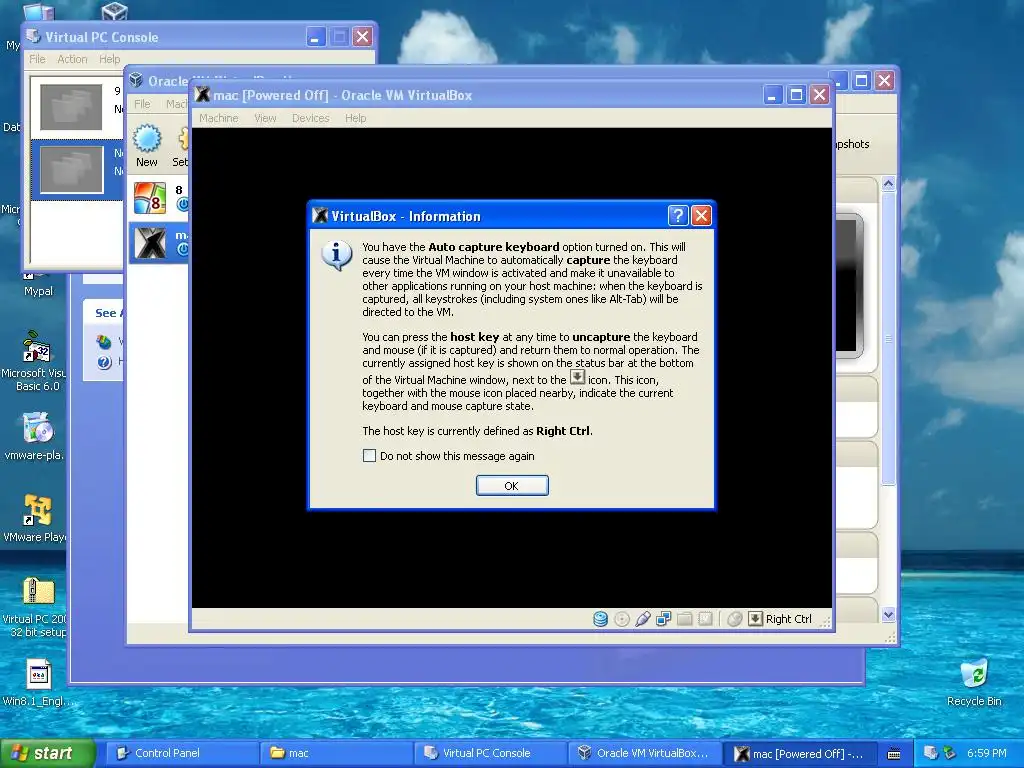1024x768 pixels.
Task: Check 'Do not show this message again'
Action: [370, 456]
